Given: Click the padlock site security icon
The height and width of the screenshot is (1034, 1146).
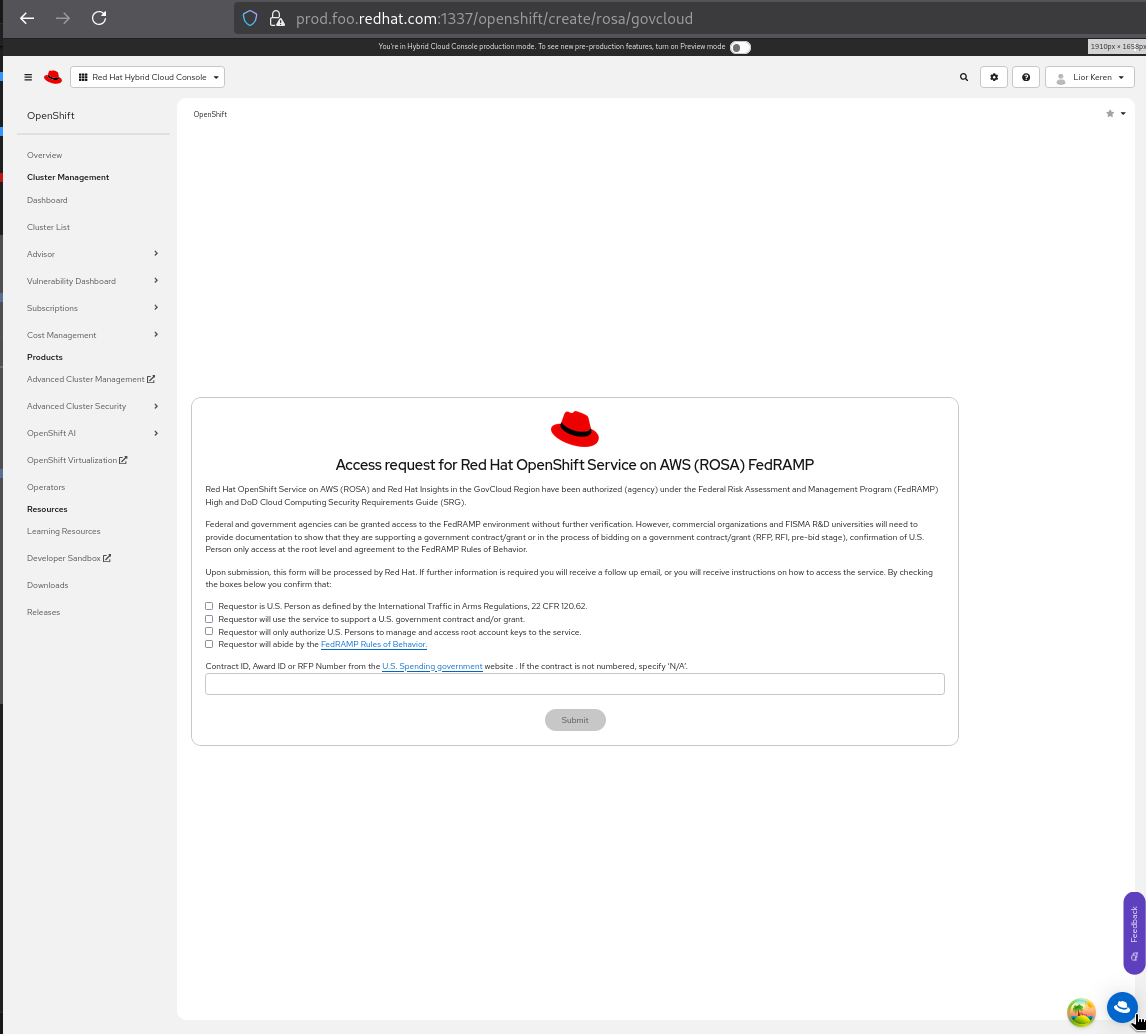Looking at the screenshot, I should pyautogui.click(x=277, y=18).
